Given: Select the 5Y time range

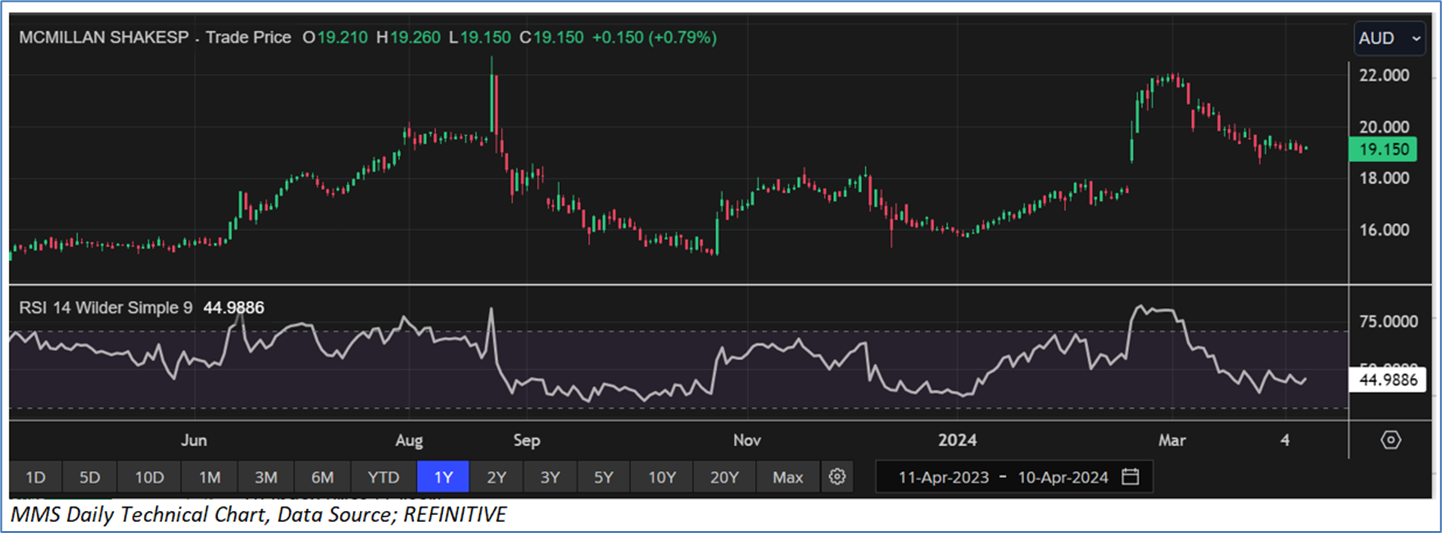Looking at the screenshot, I should tap(603, 477).
